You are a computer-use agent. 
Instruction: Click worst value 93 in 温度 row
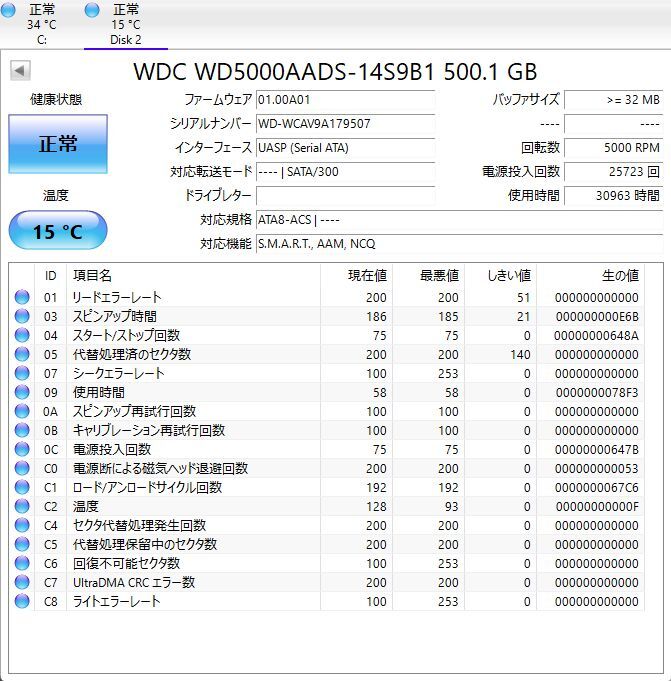tap(452, 506)
